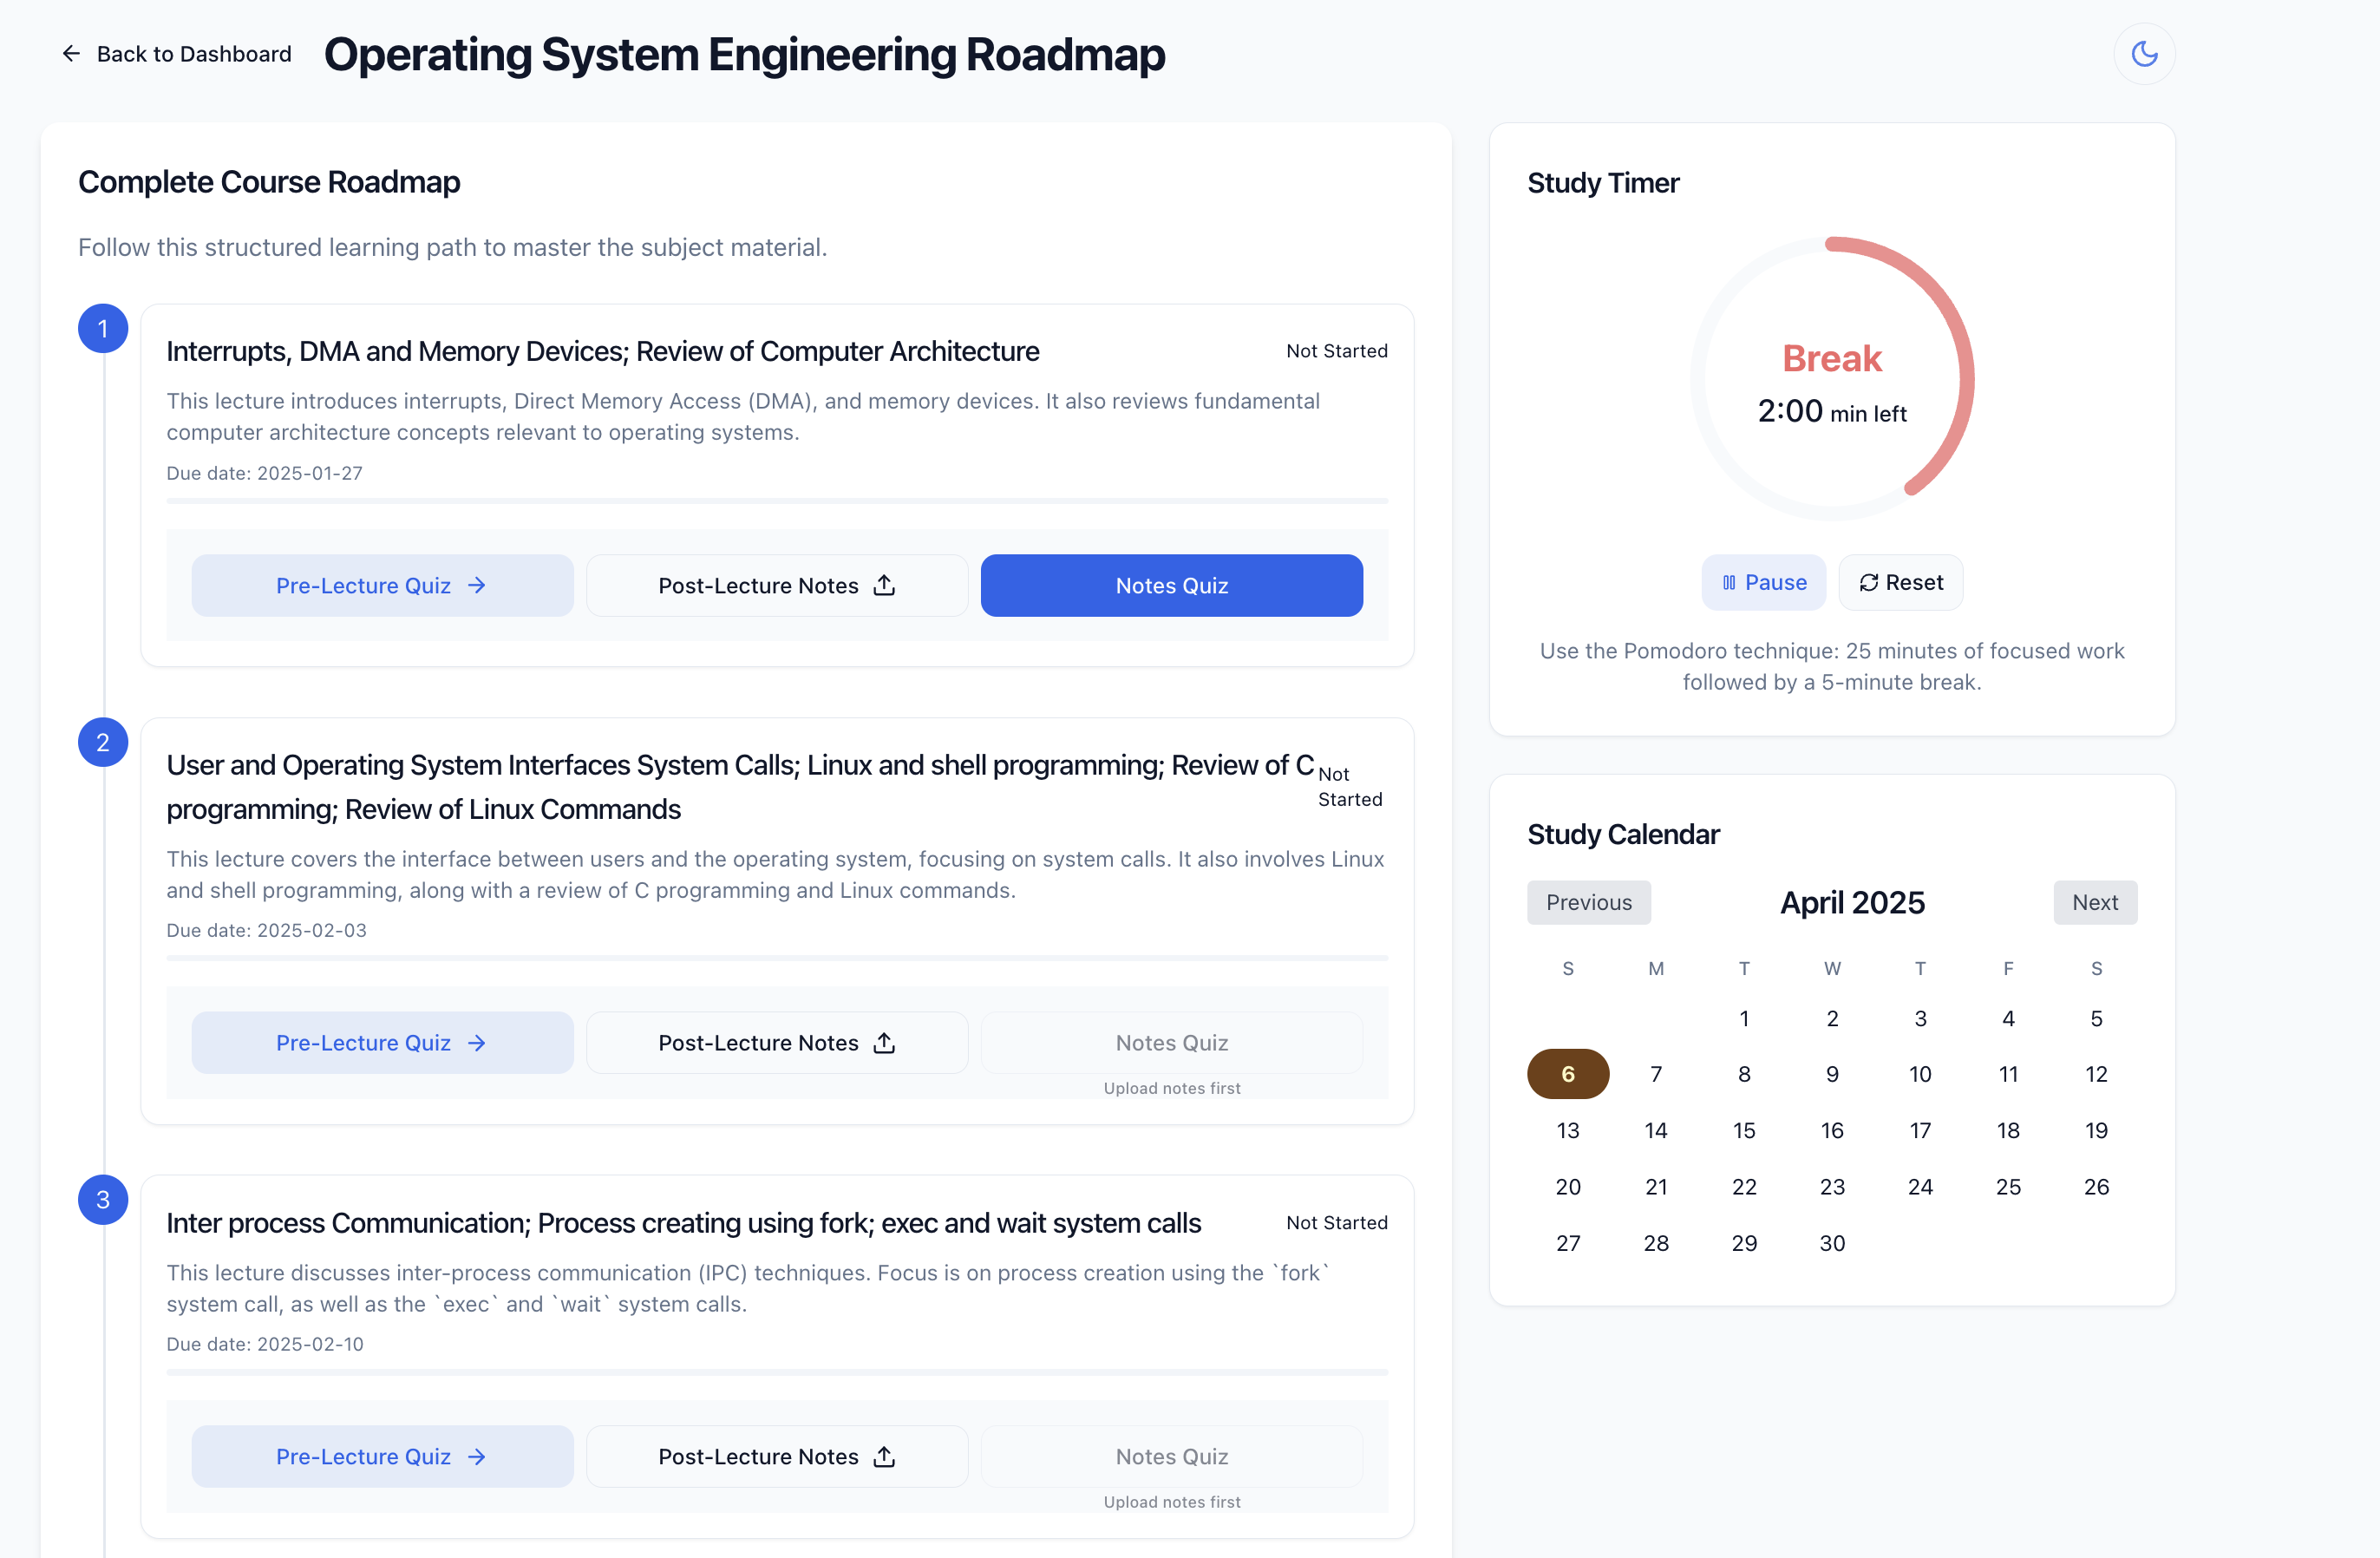Reset the Pomodoro timer
This screenshot has height=1558, width=2380.
1900,582
